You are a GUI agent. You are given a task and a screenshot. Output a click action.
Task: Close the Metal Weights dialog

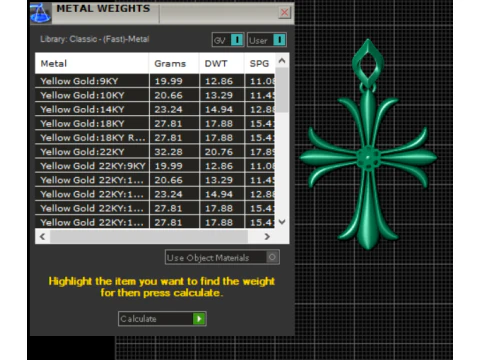pos(284,13)
